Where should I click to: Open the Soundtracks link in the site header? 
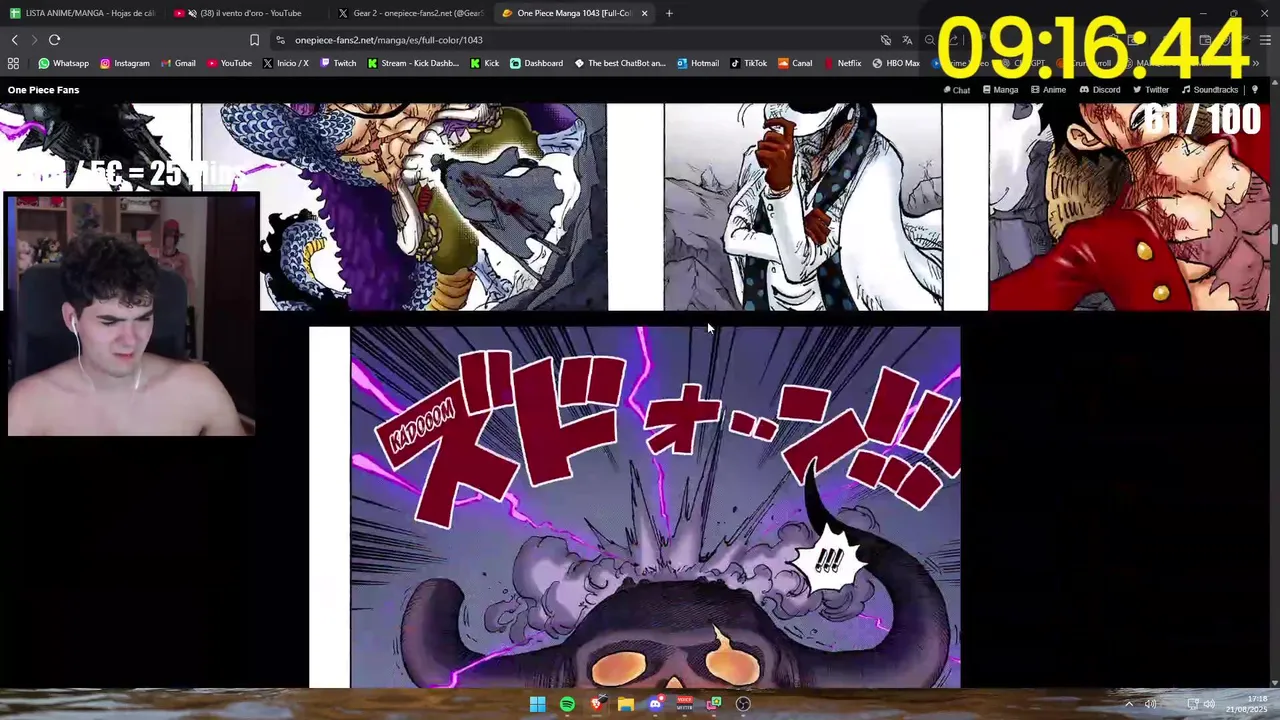pyautogui.click(x=1210, y=90)
